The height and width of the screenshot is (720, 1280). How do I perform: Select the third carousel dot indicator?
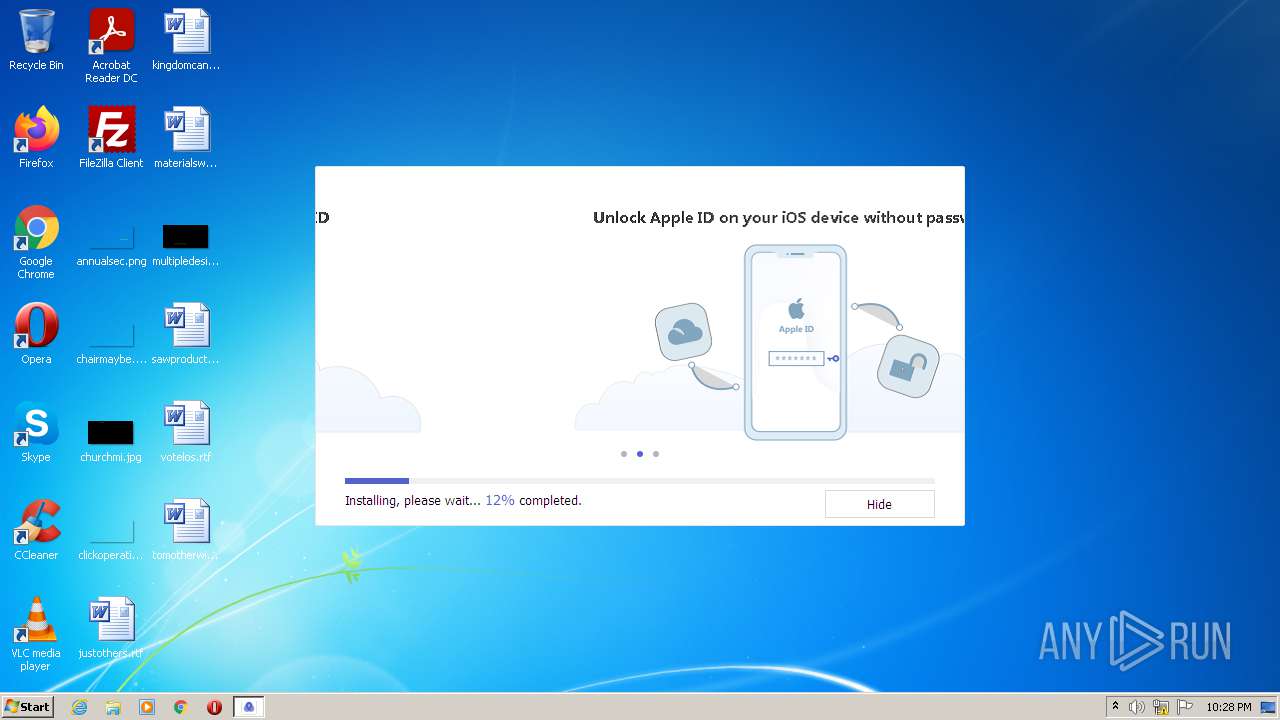pyautogui.click(x=656, y=454)
